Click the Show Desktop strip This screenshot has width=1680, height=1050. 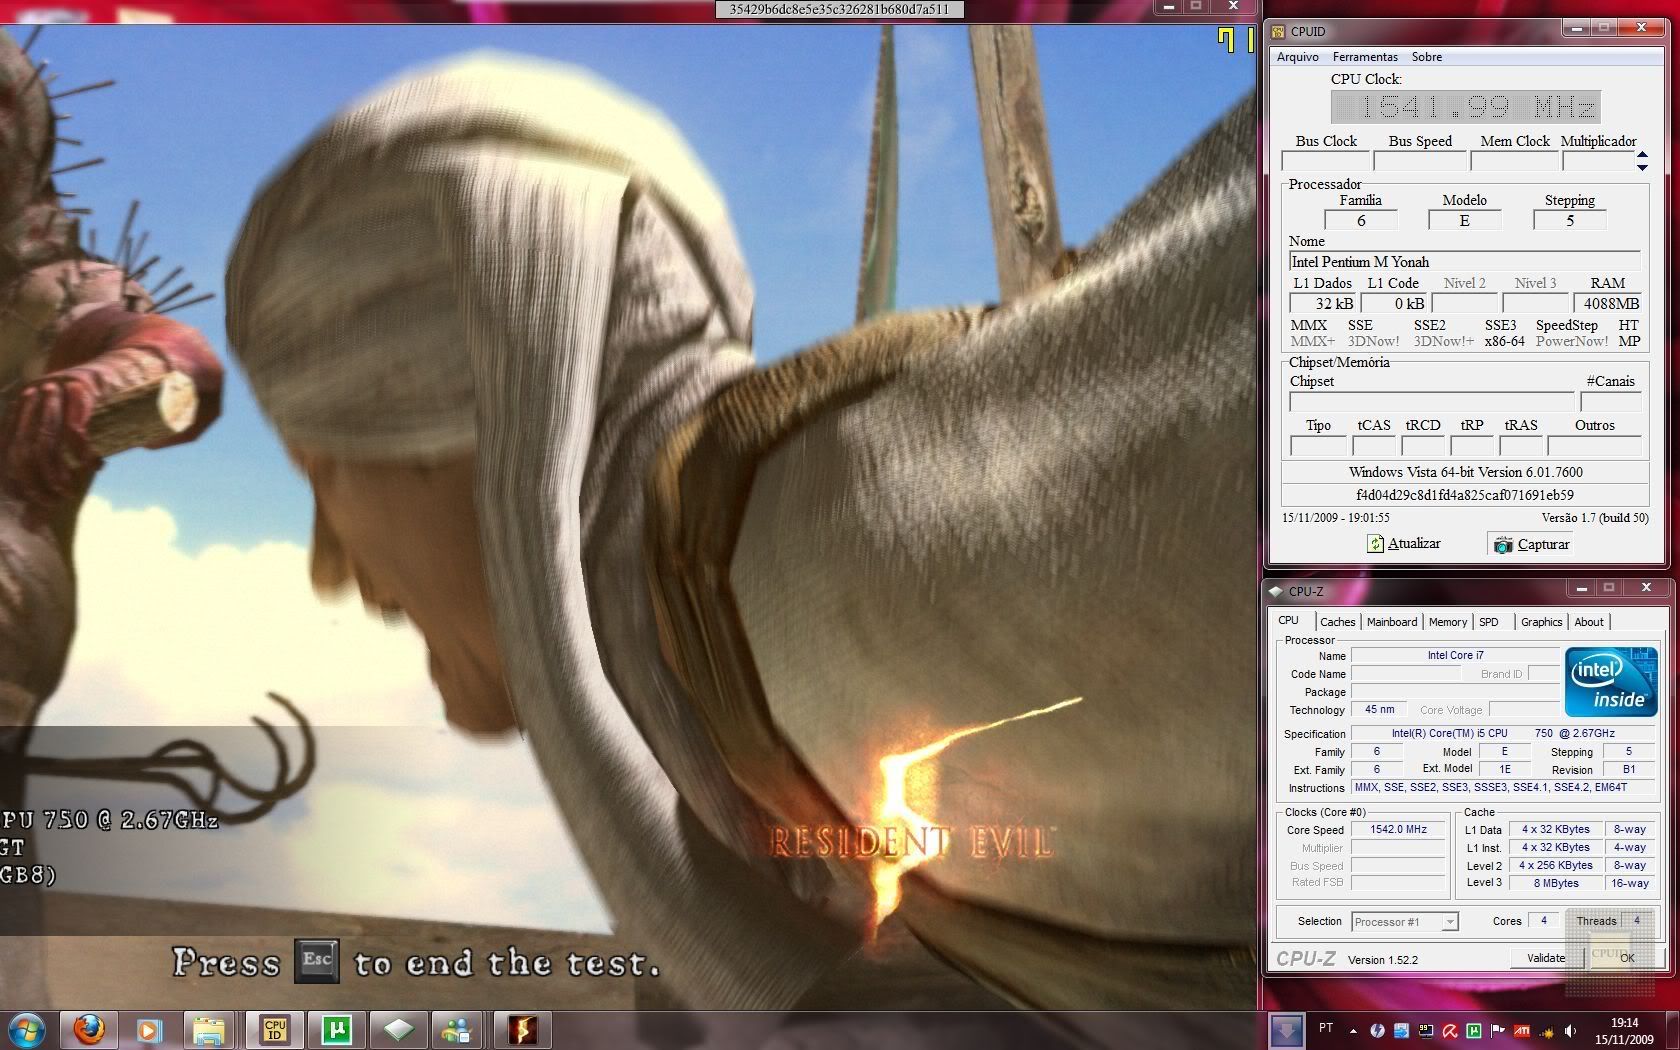[x=1672, y=1030]
